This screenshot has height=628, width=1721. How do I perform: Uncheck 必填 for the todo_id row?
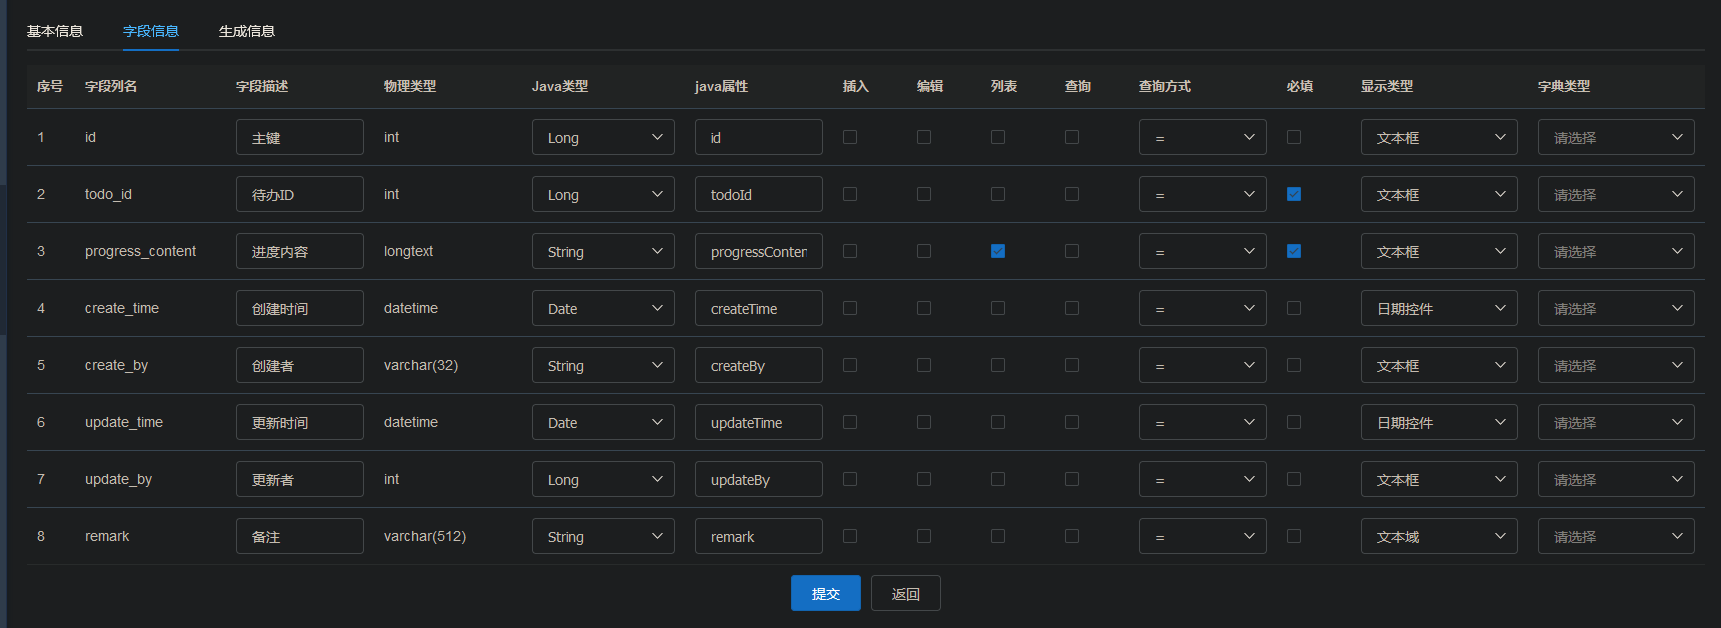click(x=1293, y=194)
